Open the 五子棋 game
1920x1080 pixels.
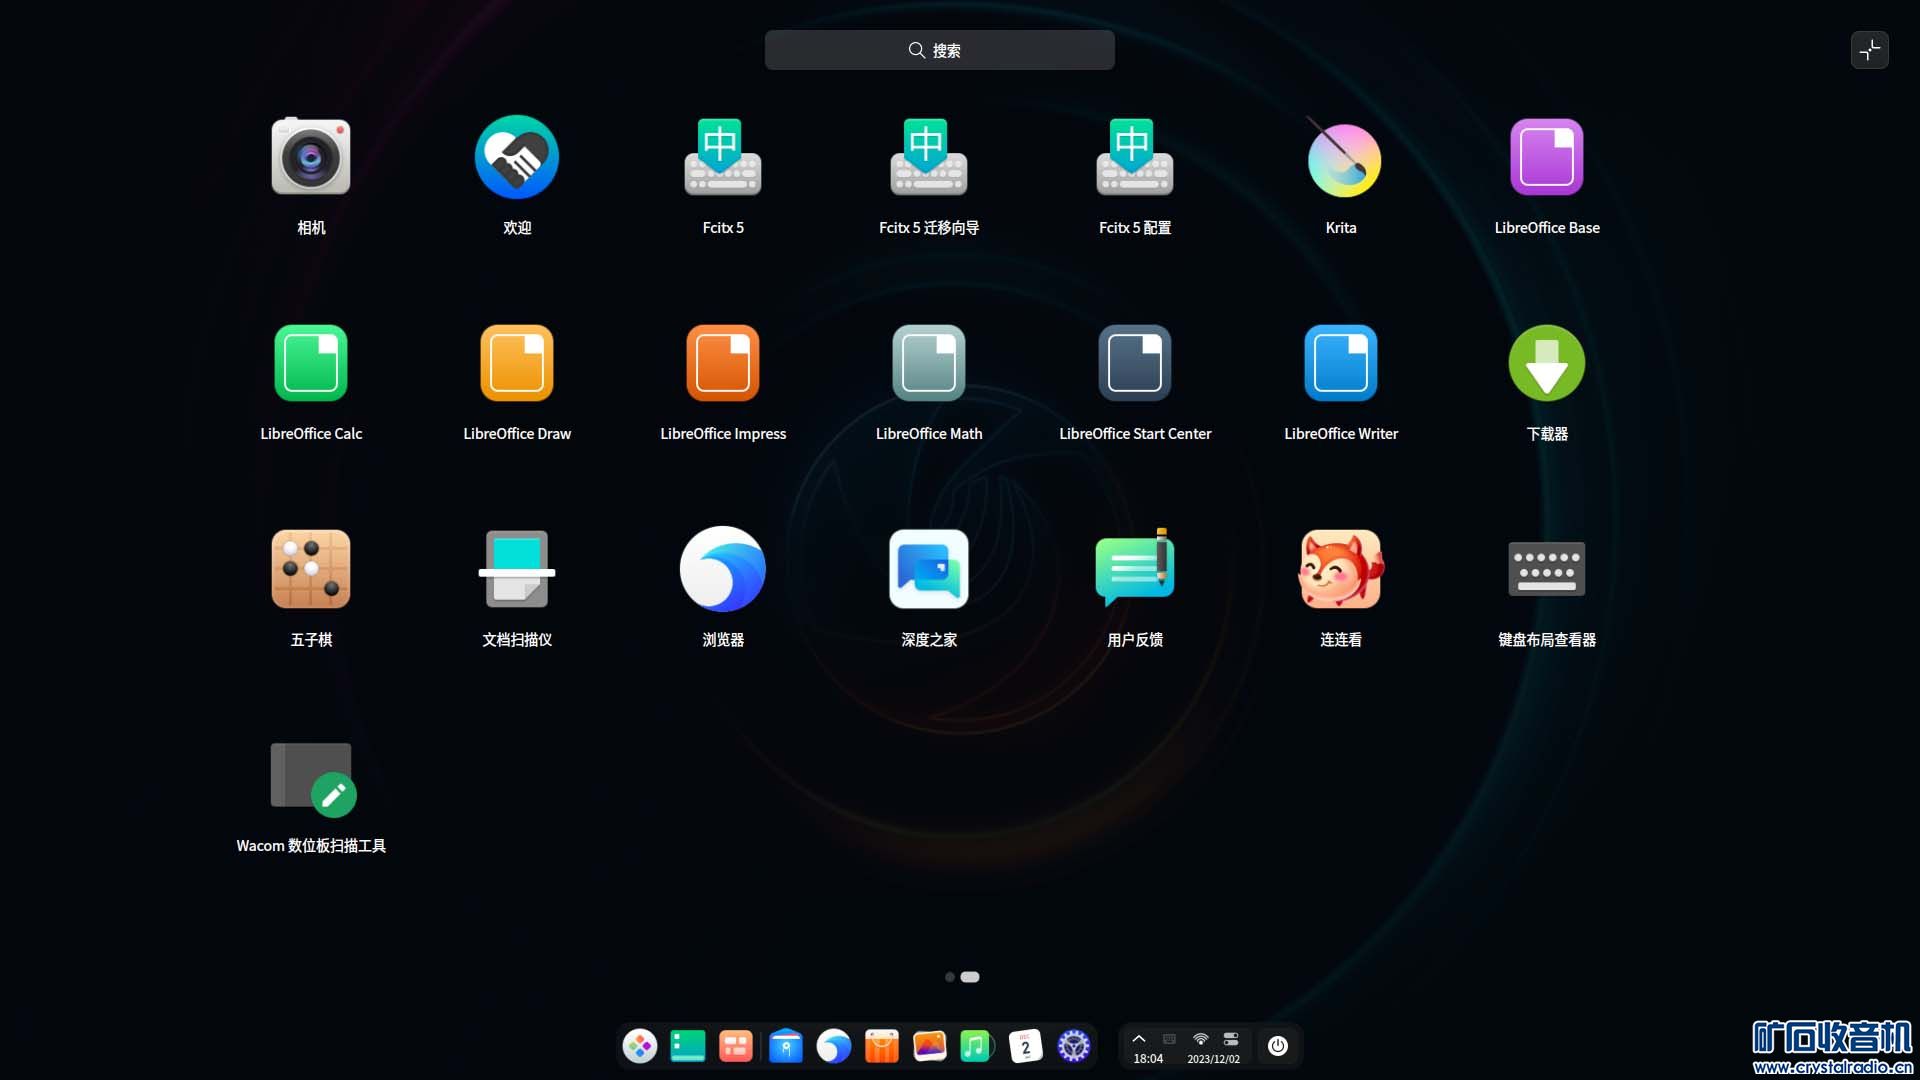(311, 569)
